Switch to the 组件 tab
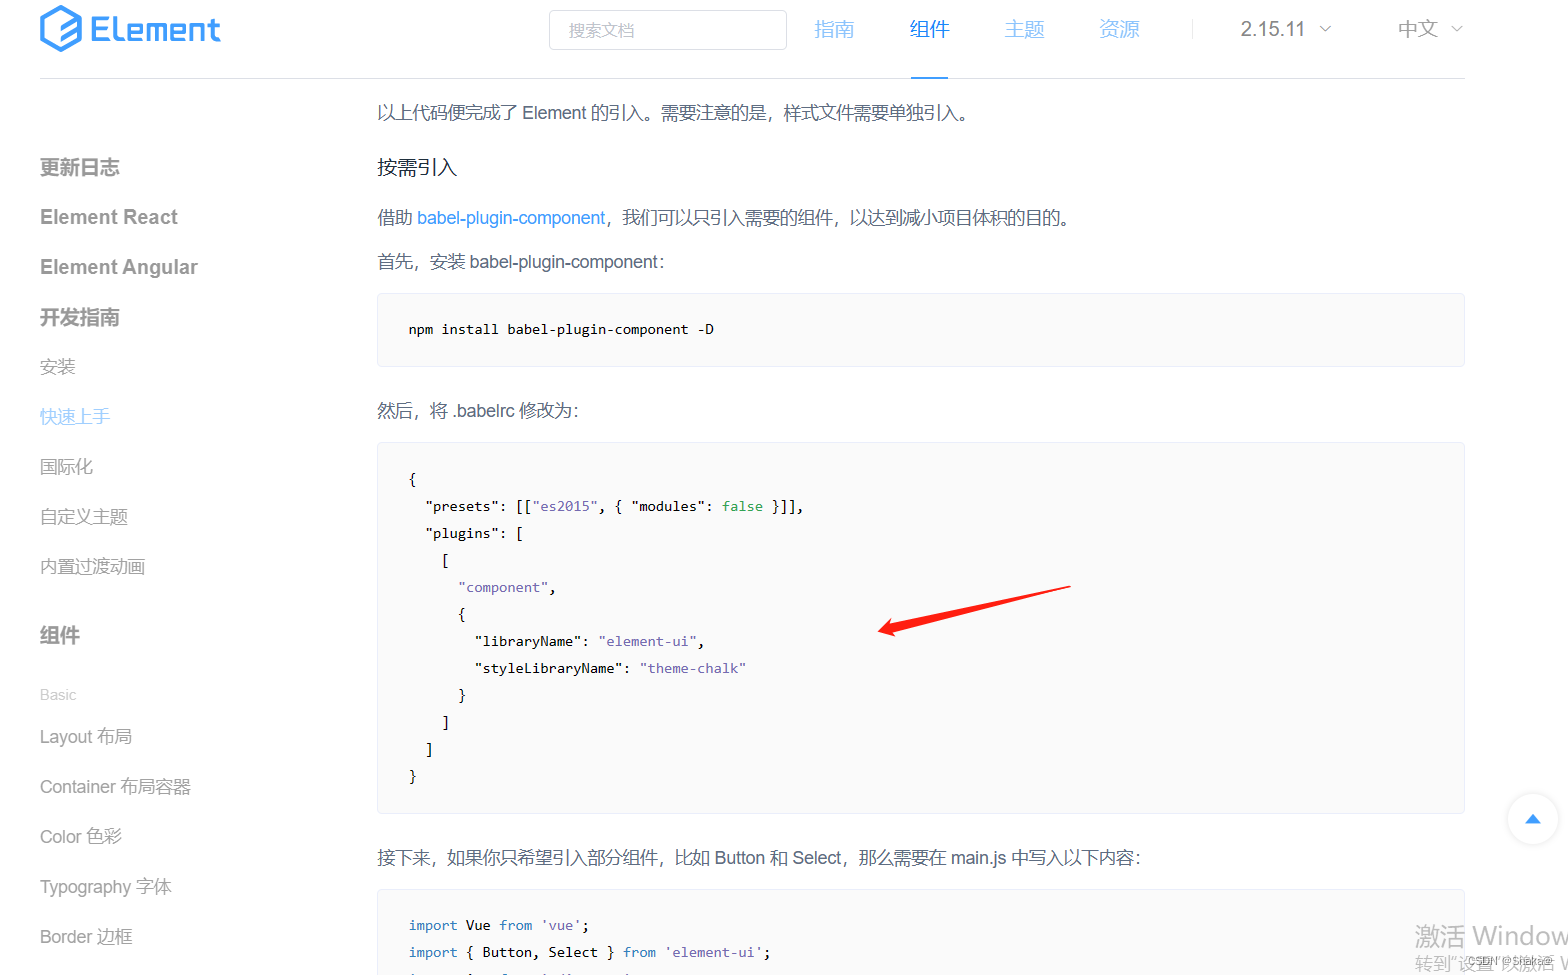The width and height of the screenshot is (1568, 975). 929,30
